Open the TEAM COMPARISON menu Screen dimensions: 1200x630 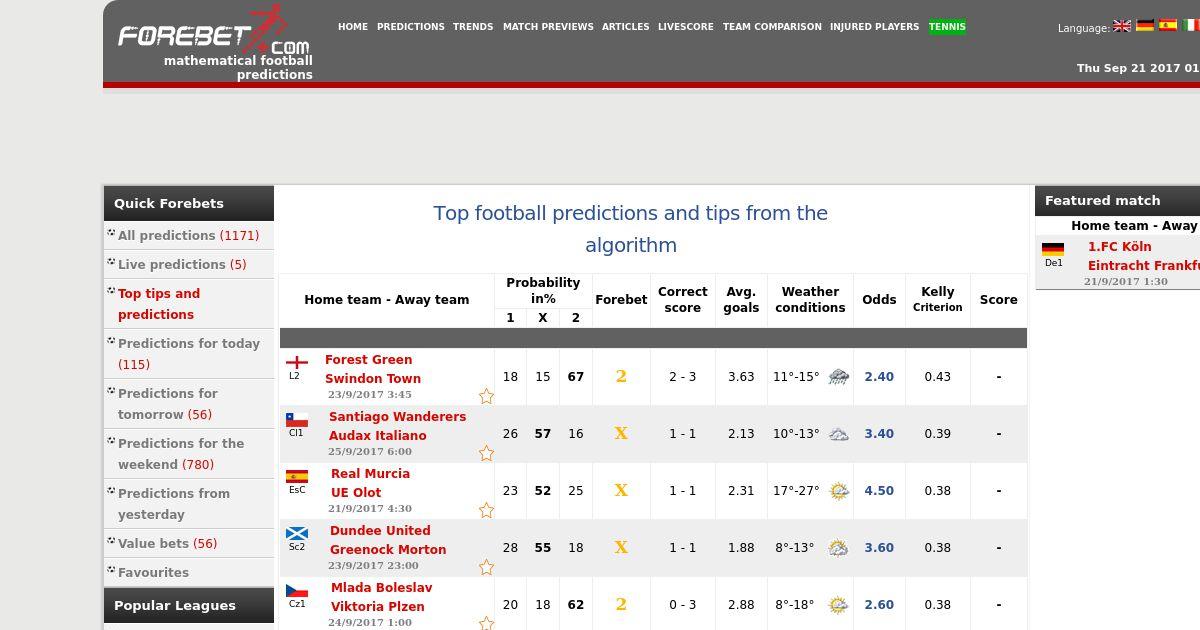click(x=772, y=27)
